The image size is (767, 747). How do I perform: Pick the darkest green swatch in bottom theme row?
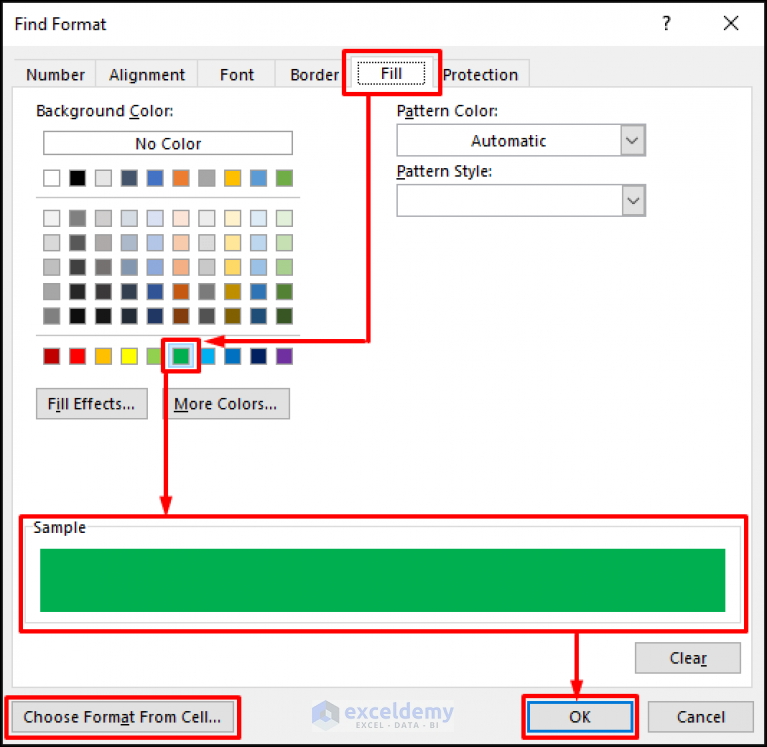coord(284,316)
